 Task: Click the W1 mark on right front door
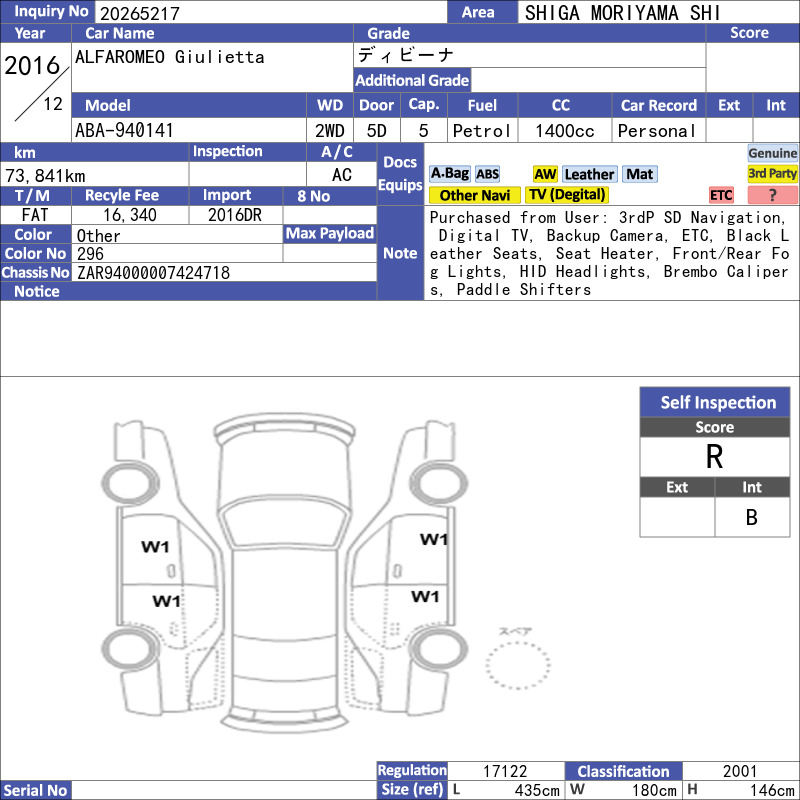pyautogui.click(x=434, y=539)
